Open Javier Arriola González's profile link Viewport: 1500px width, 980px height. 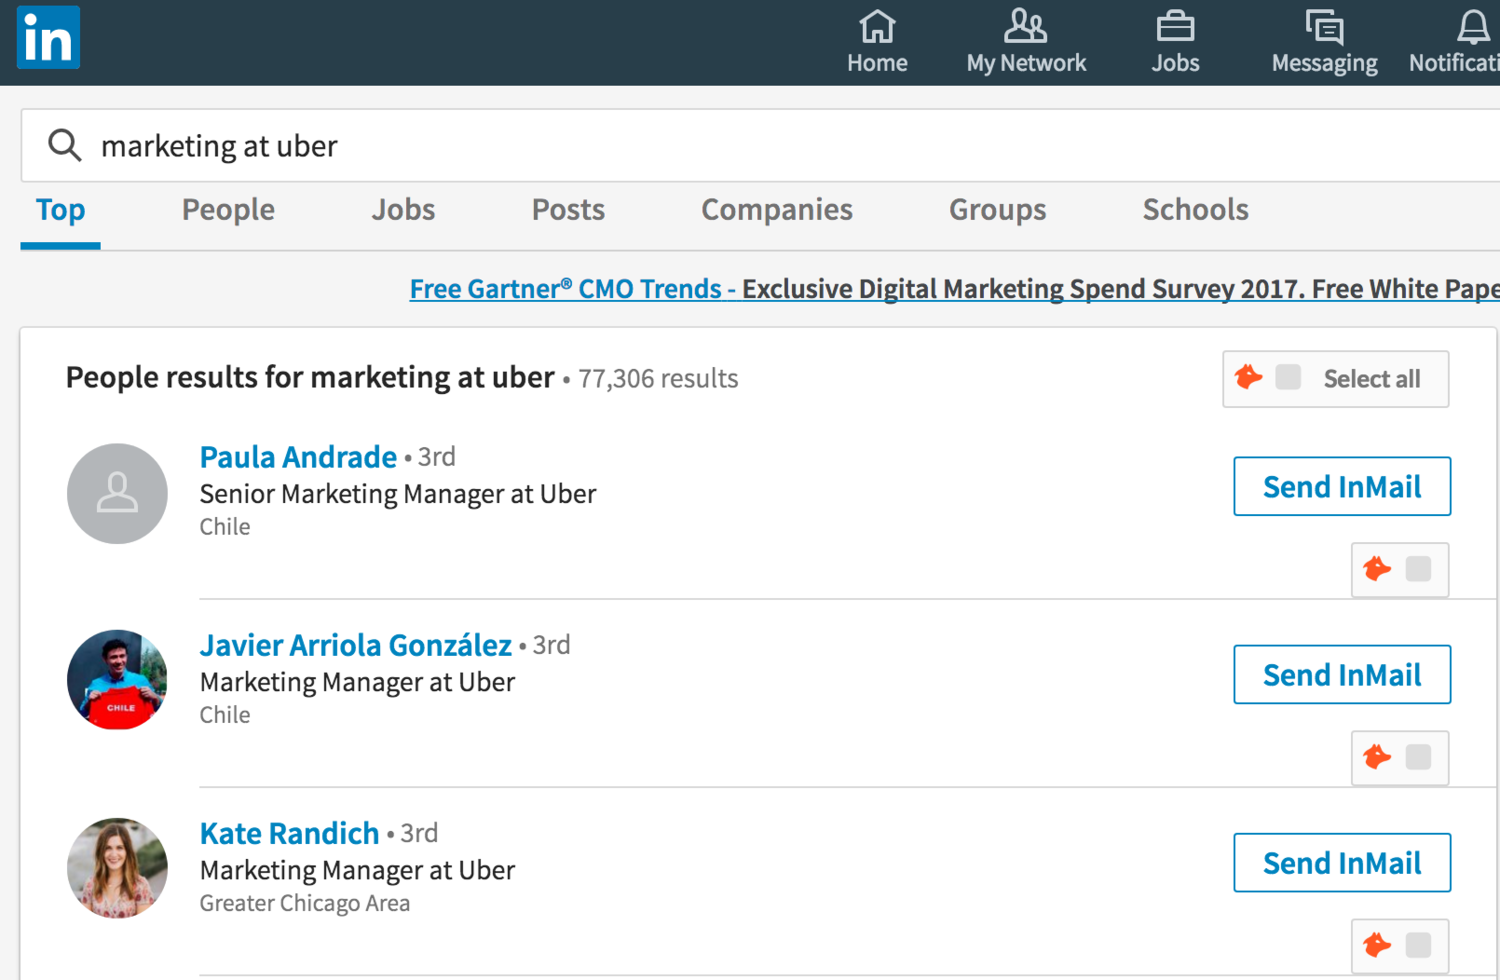[x=356, y=645]
